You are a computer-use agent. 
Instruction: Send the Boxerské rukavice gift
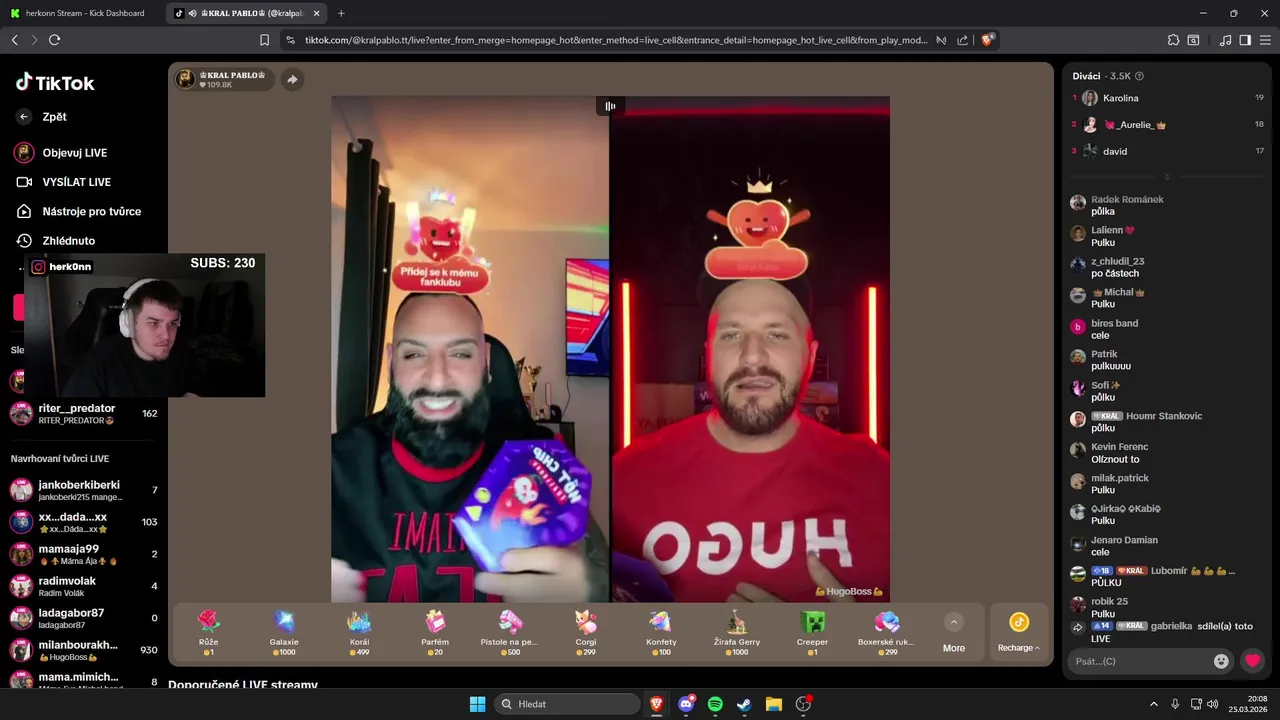(887, 633)
